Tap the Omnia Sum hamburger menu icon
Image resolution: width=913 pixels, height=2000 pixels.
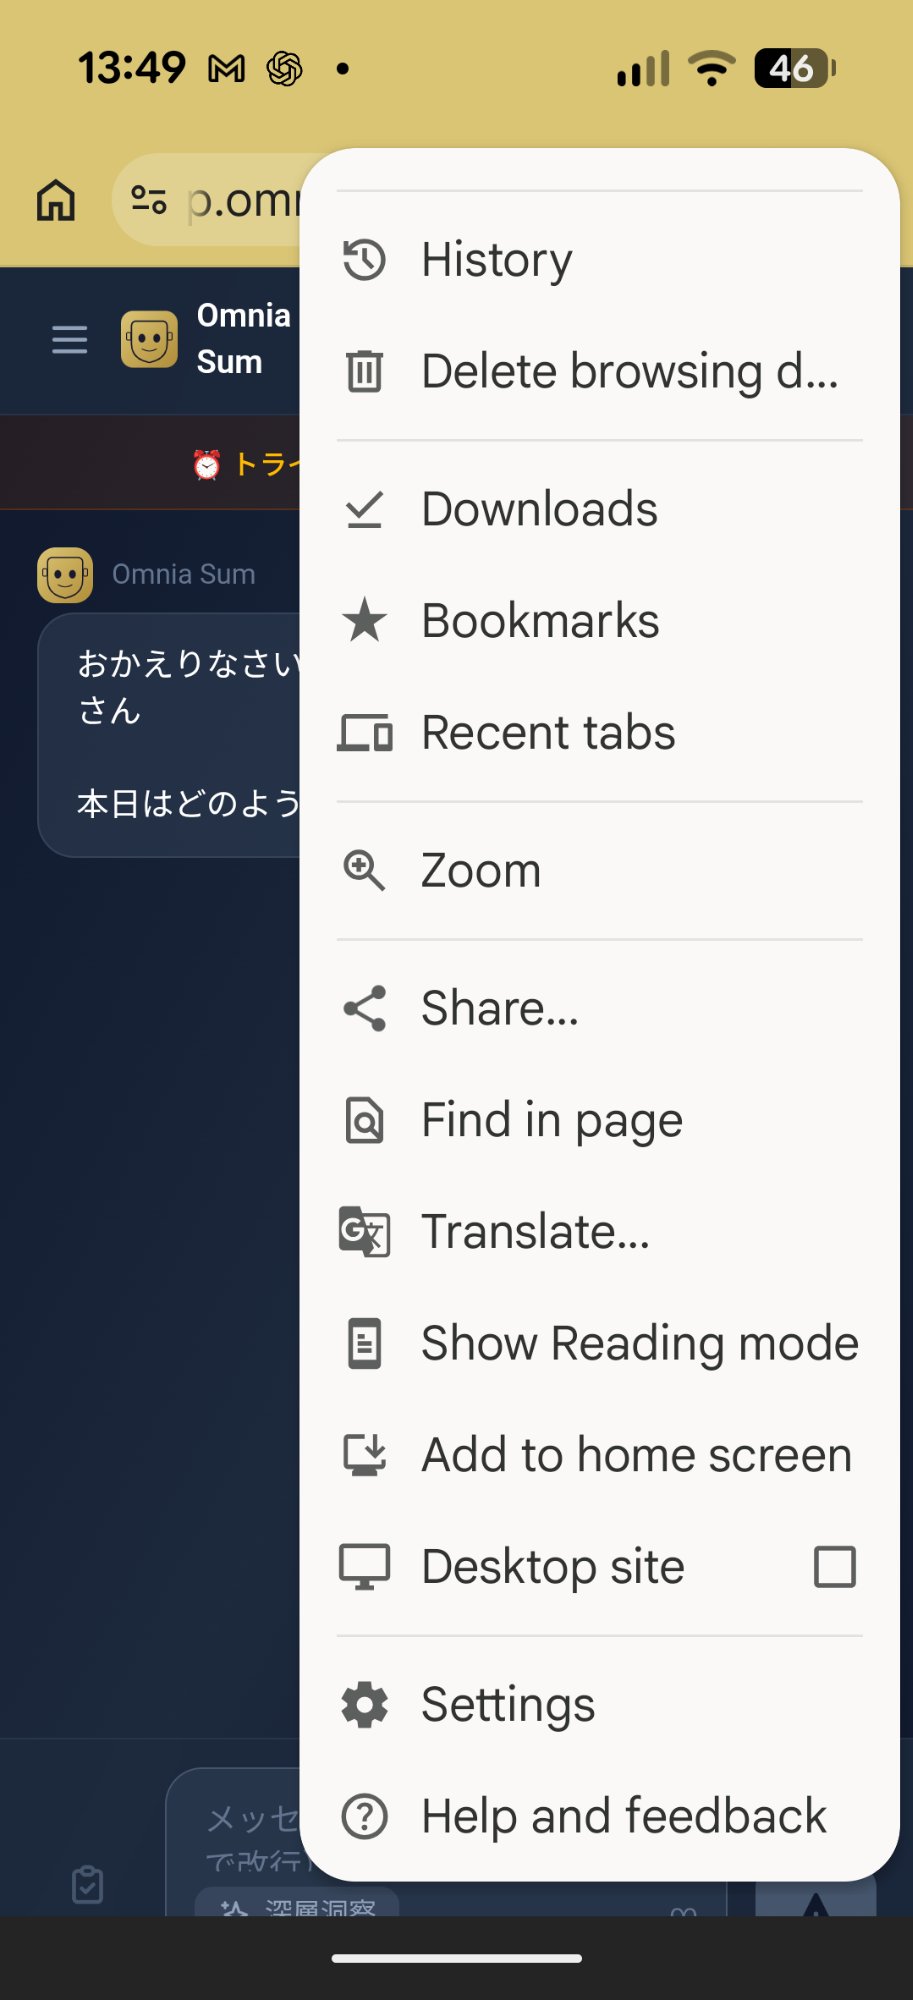pos(70,340)
